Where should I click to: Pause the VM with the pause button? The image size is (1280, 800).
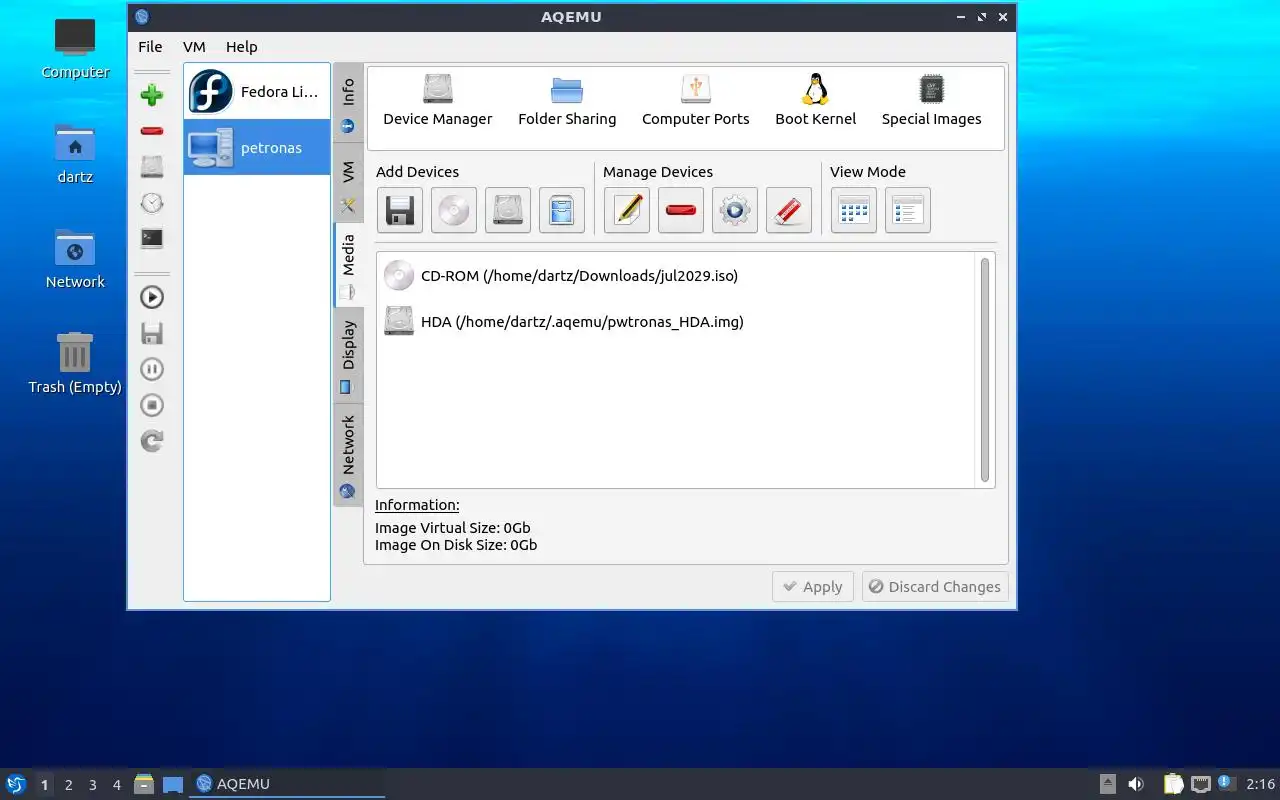click(x=152, y=369)
